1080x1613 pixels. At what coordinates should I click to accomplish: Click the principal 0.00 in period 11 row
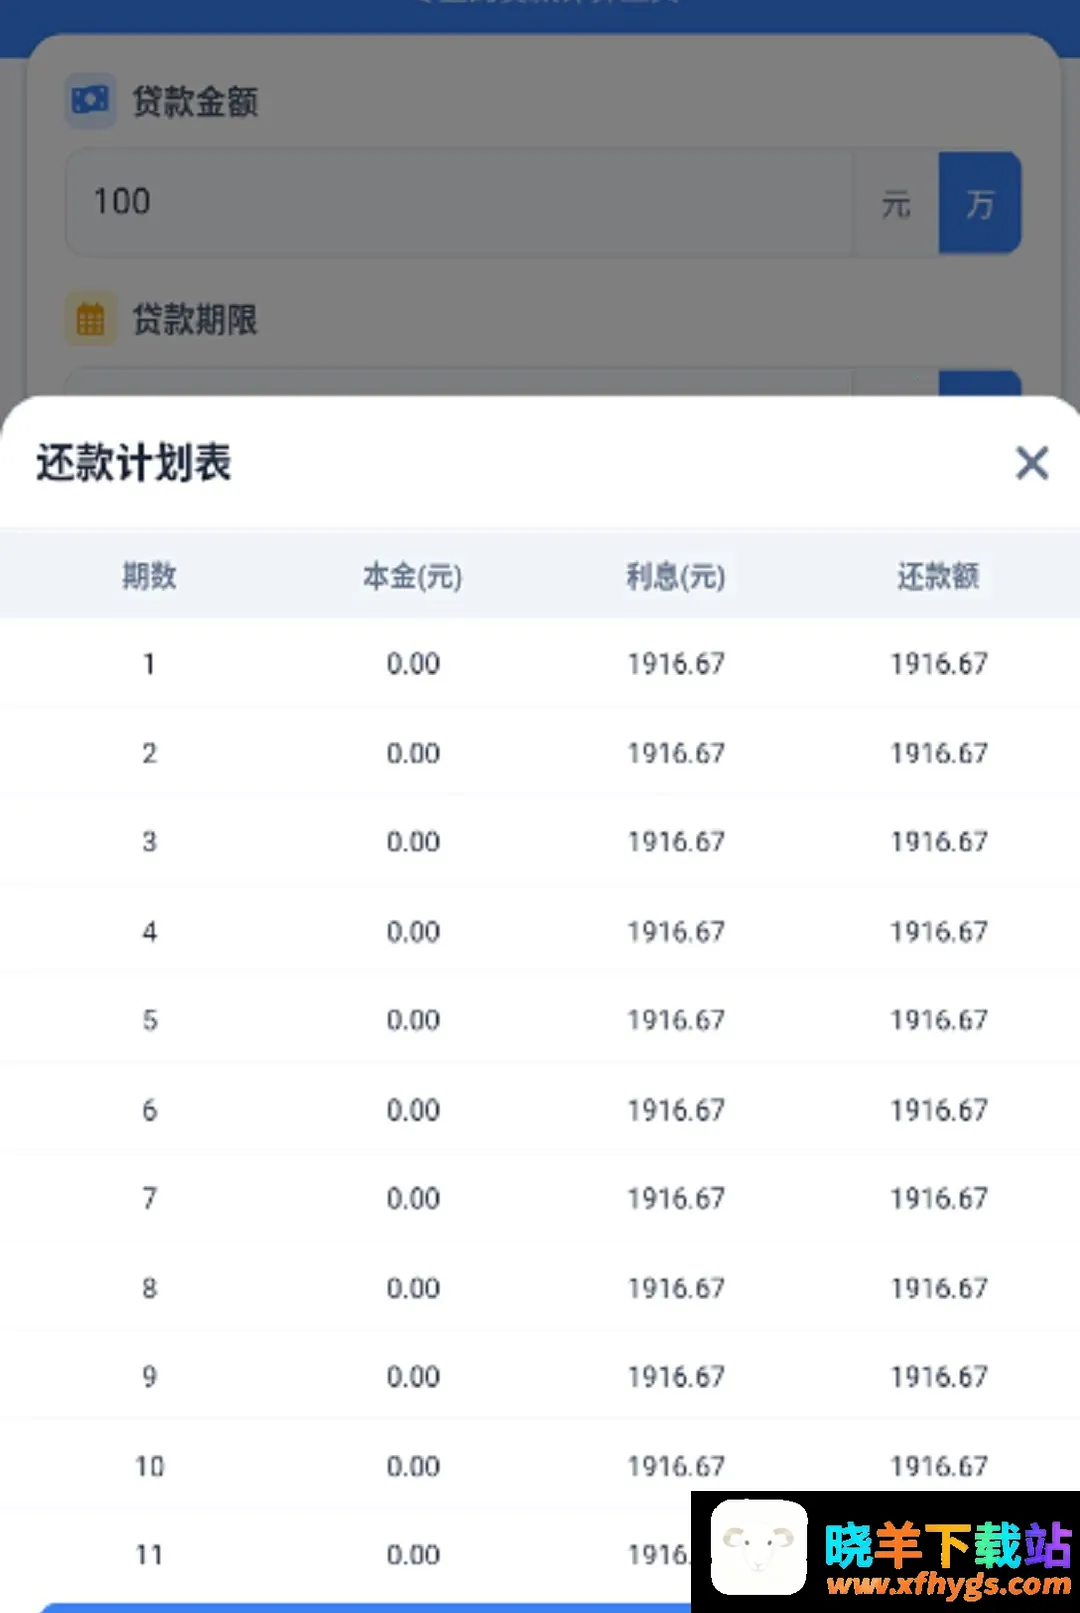coord(413,1555)
